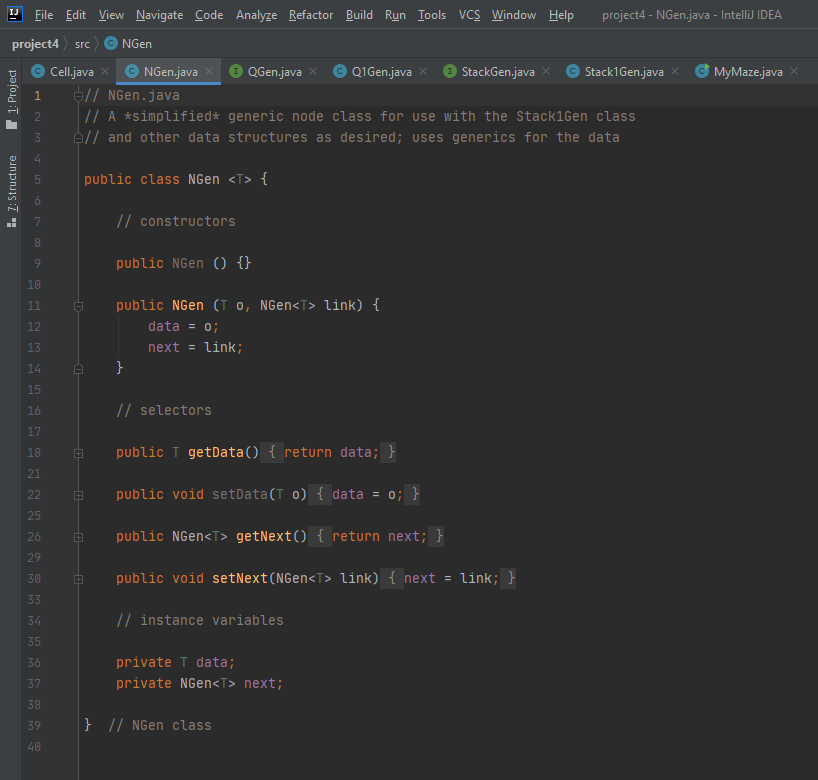818x780 pixels.
Task: Open the Analyze menu
Action: pyautogui.click(x=256, y=15)
